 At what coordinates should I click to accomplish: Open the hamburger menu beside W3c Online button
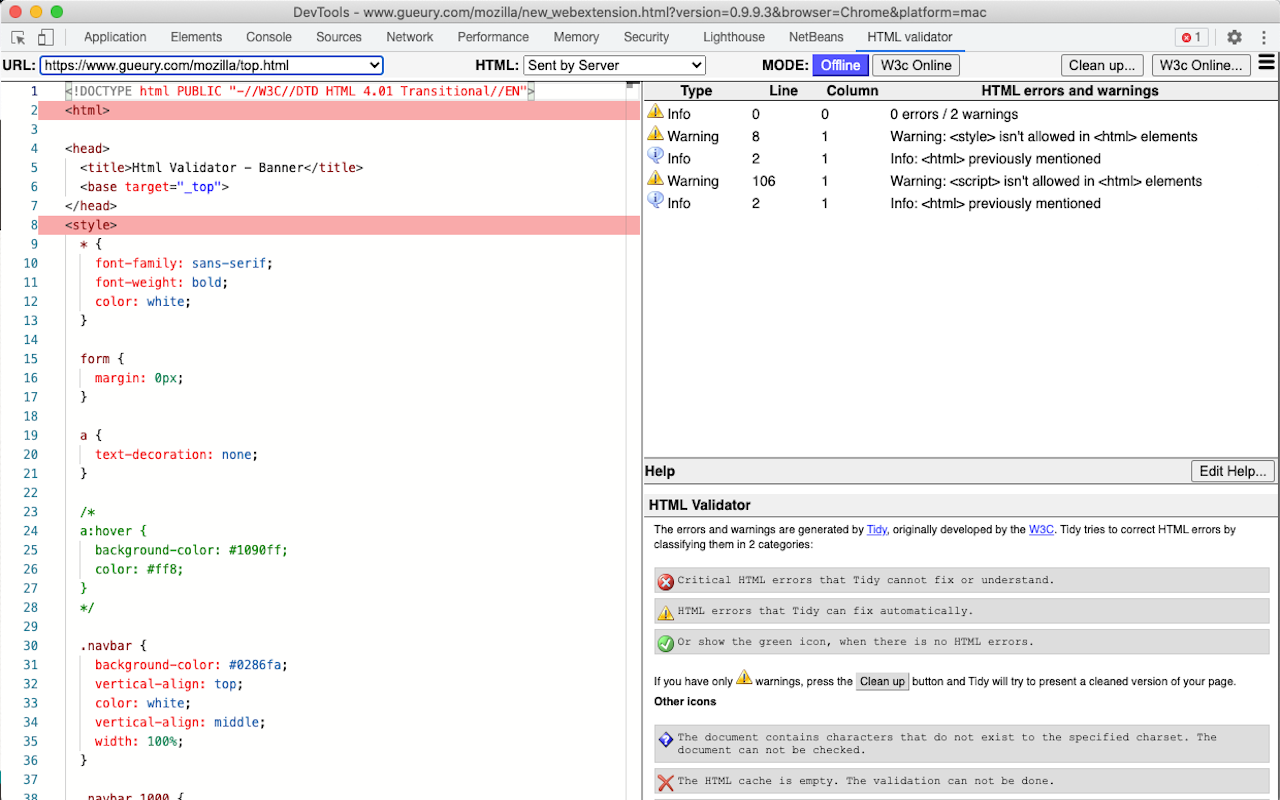tap(1264, 64)
